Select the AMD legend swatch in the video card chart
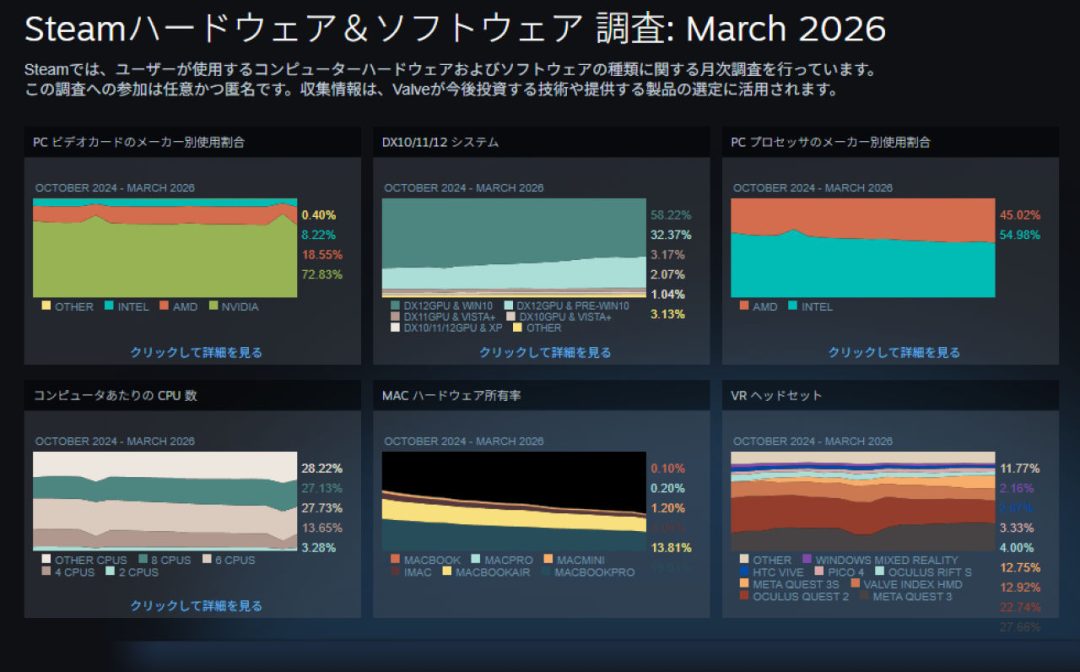The height and width of the screenshot is (672, 1080). pyautogui.click(x=163, y=307)
